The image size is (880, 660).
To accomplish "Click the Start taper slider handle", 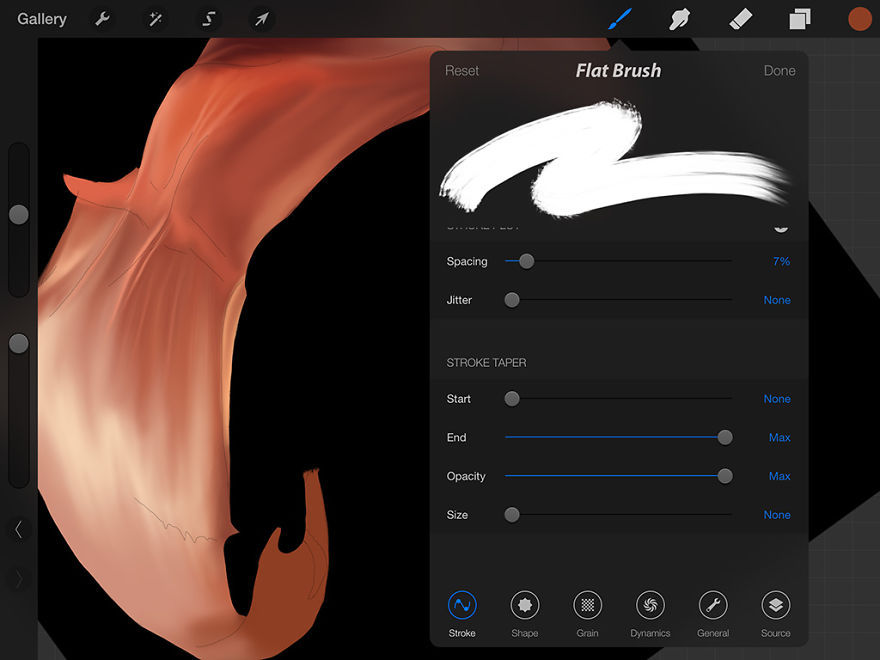I will [512, 398].
